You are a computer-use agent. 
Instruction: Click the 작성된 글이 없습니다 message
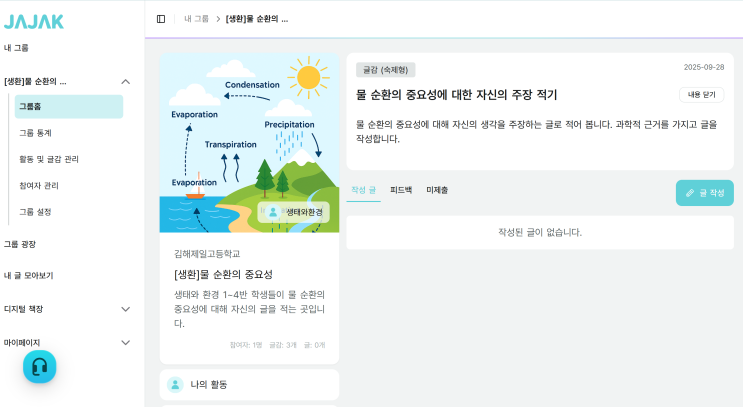coord(540,232)
